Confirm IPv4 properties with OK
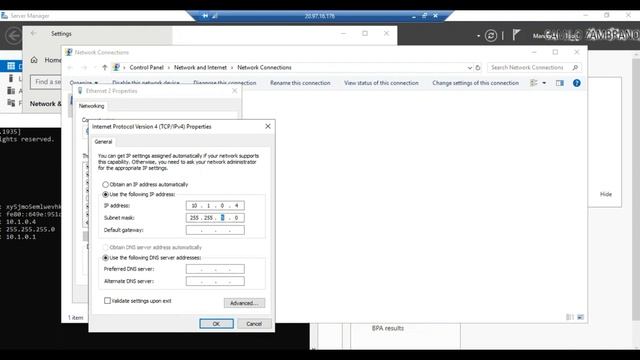This screenshot has width=640, height=360. 216,324
